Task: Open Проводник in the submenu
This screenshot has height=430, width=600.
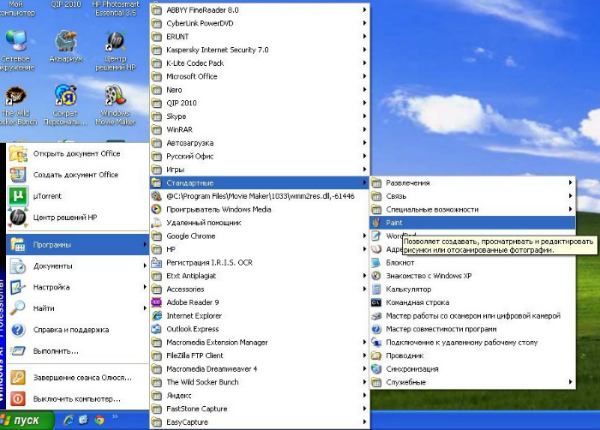Action: pyautogui.click(x=472, y=355)
